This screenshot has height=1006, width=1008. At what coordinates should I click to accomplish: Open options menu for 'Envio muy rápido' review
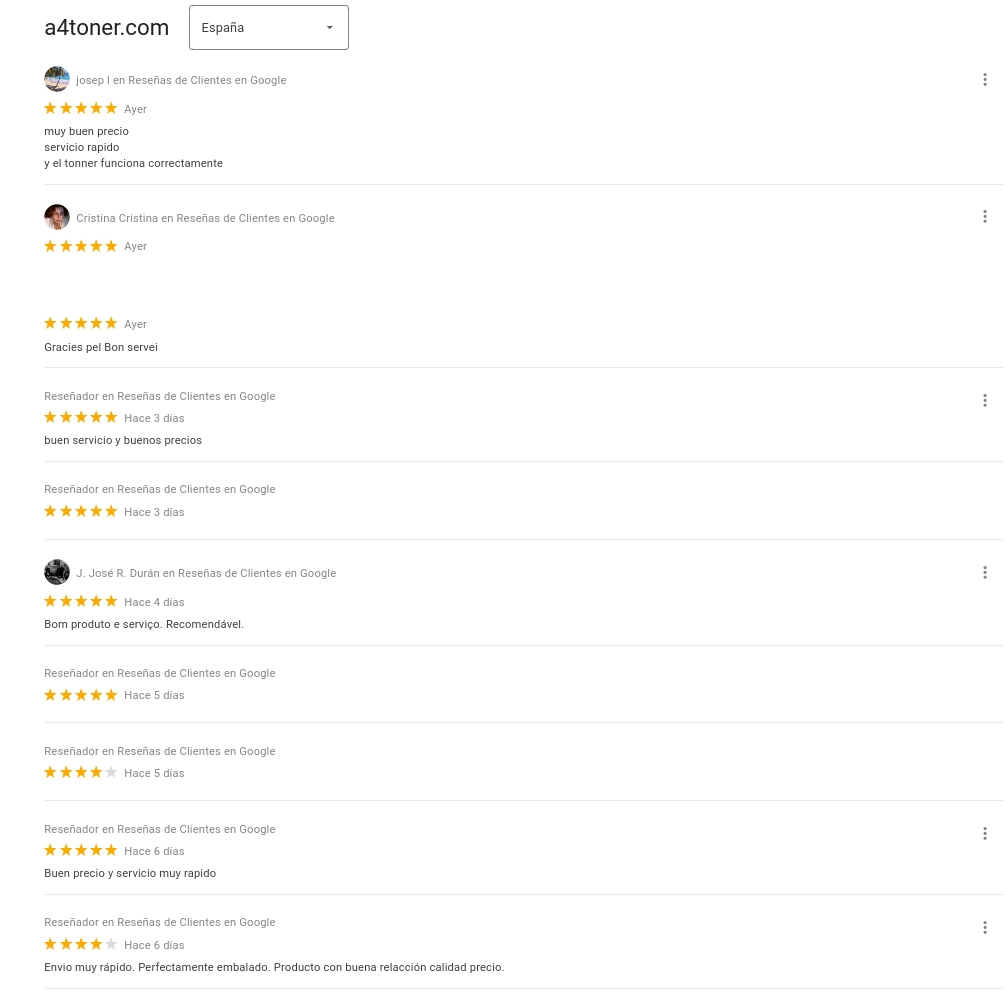(984, 927)
